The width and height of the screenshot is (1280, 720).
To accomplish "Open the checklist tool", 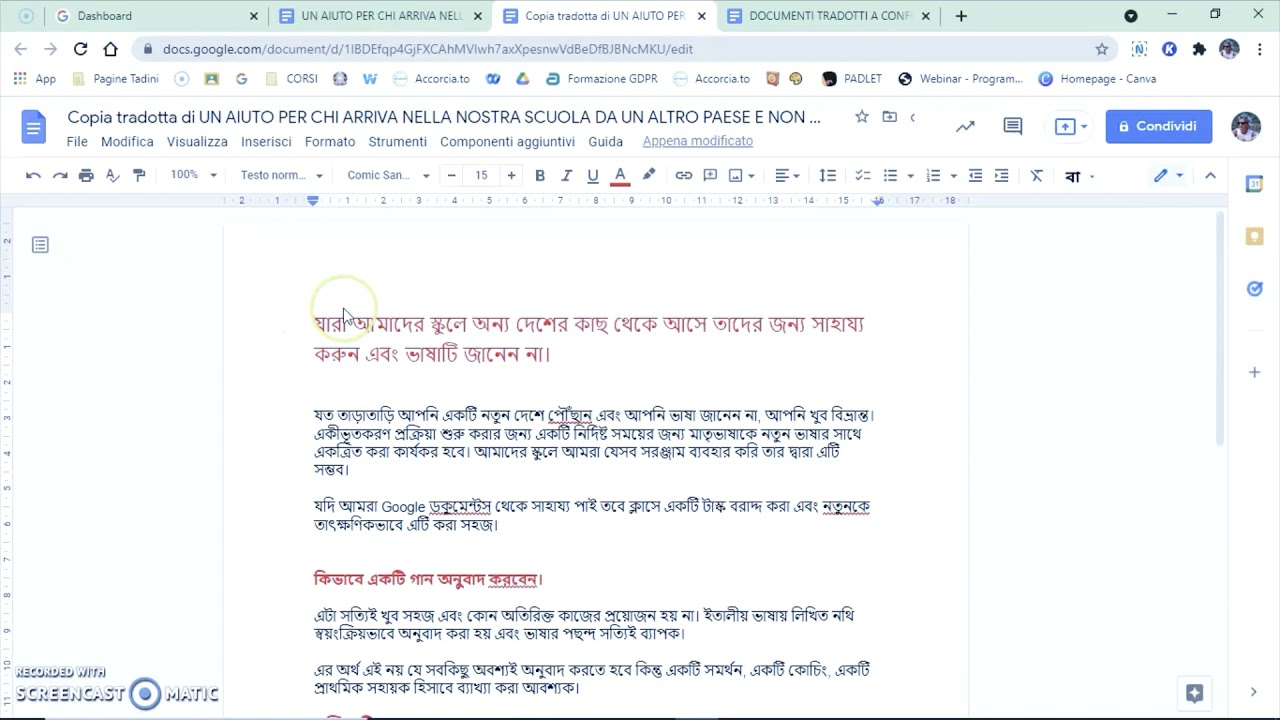I will click(863, 175).
